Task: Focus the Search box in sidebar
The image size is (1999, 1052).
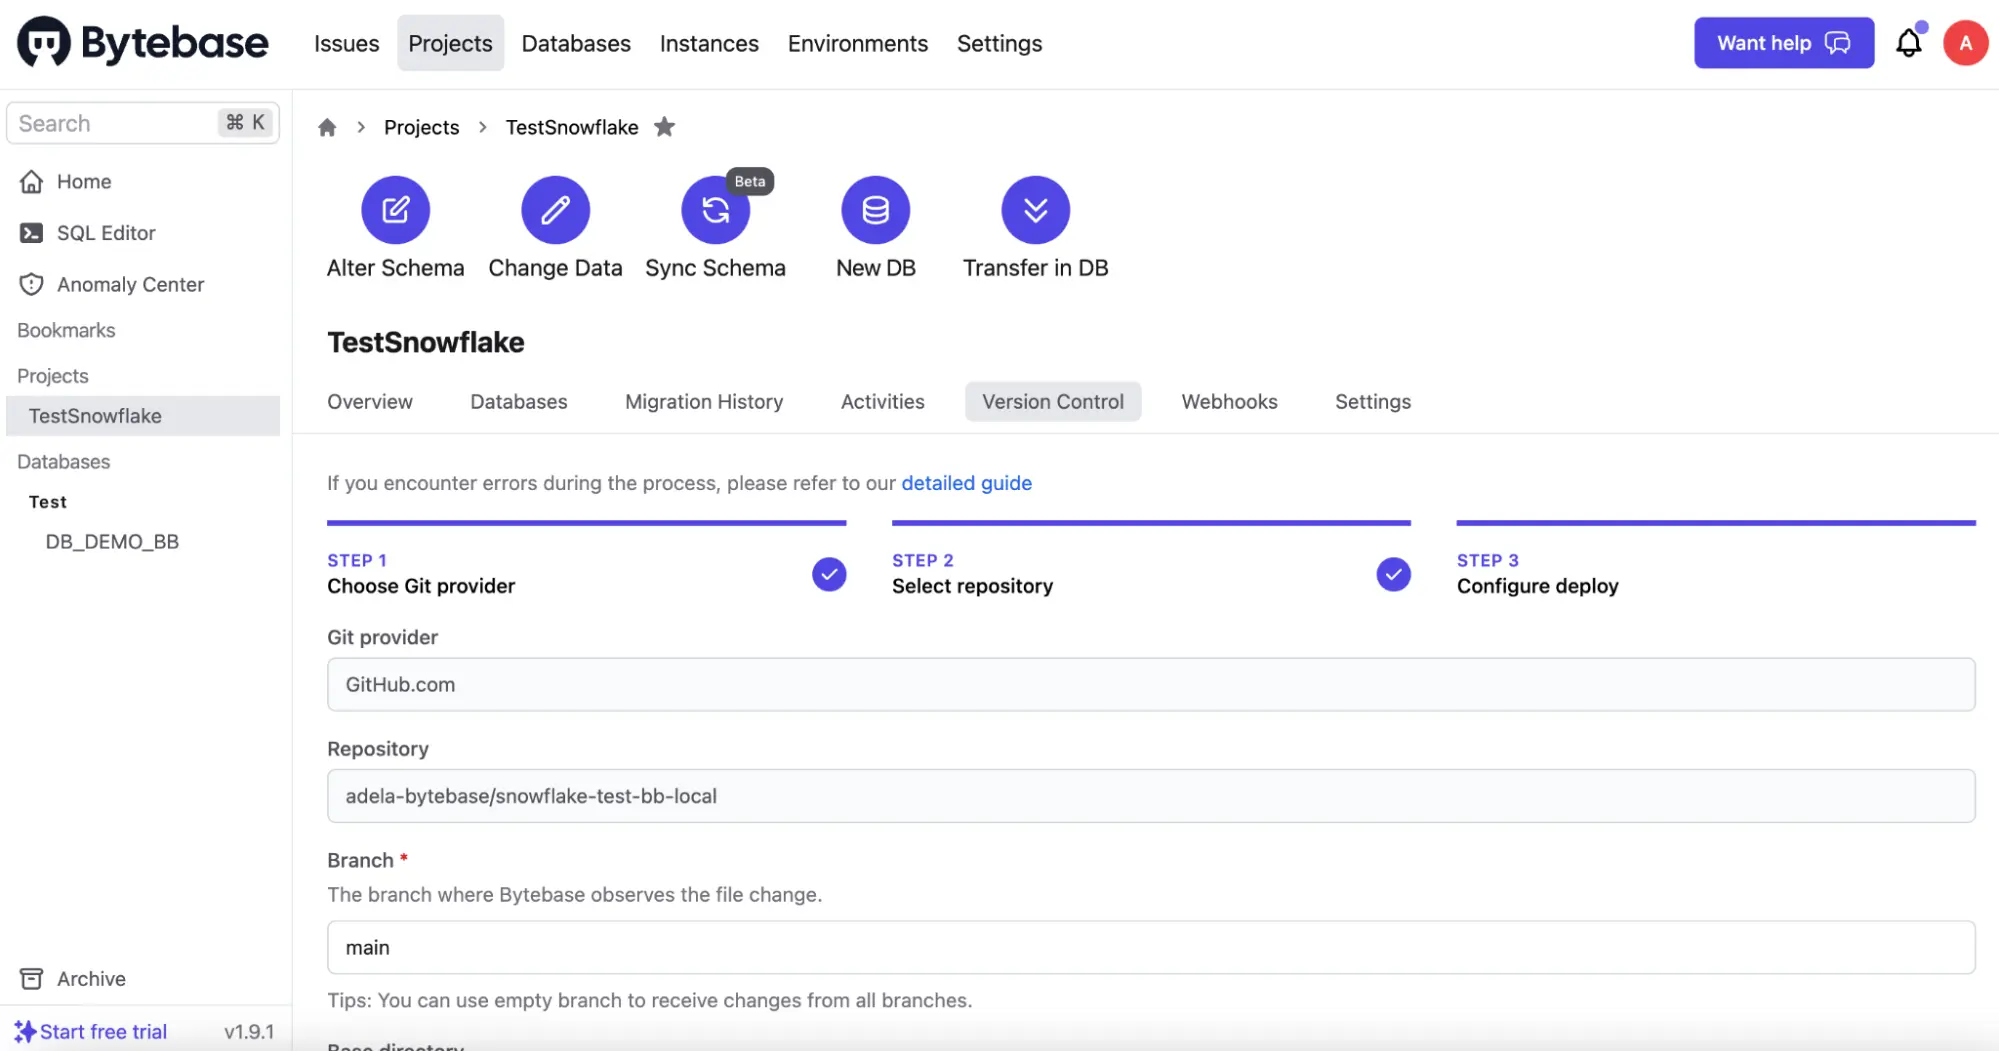Action: point(143,123)
